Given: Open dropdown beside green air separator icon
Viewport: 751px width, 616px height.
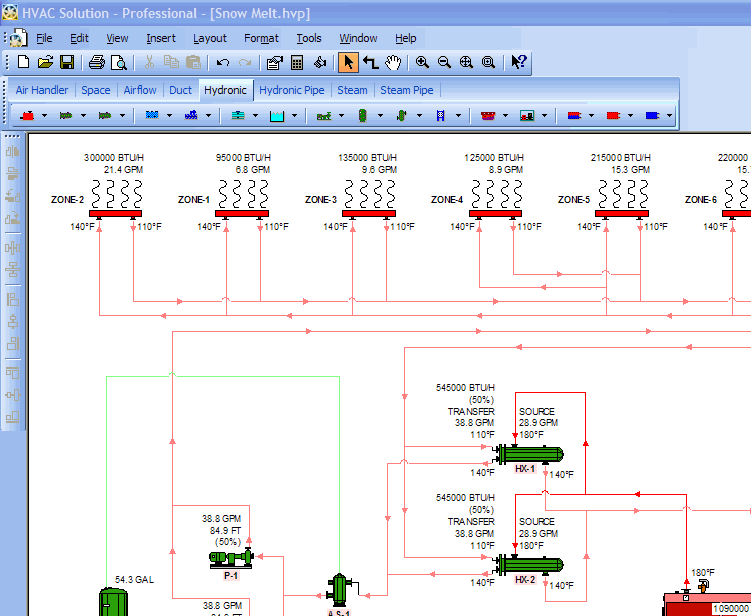Looking at the screenshot, I should [420, 115].
